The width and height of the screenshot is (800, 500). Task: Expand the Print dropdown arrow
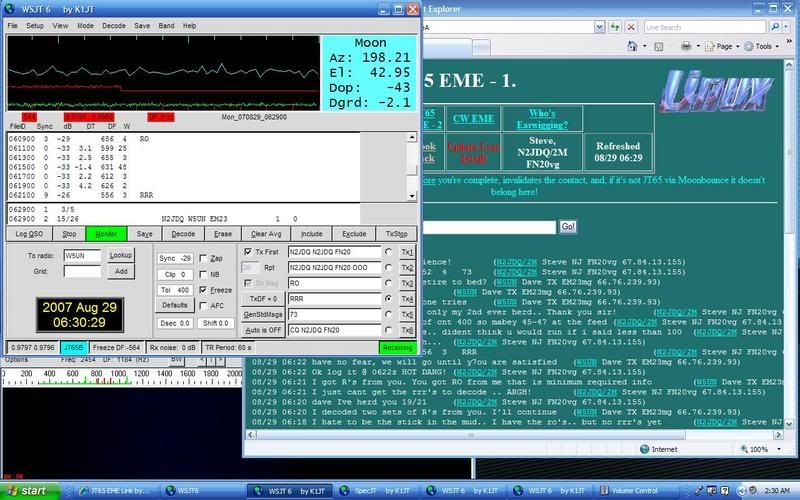click(698, 46)
